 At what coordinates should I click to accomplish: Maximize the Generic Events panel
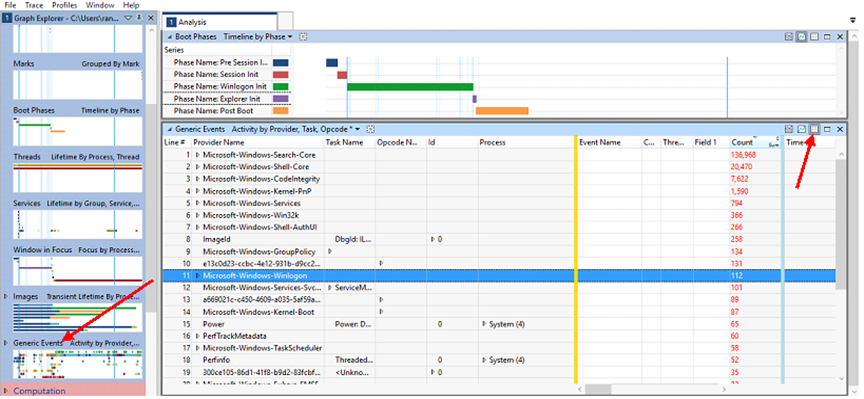(827, 129)
